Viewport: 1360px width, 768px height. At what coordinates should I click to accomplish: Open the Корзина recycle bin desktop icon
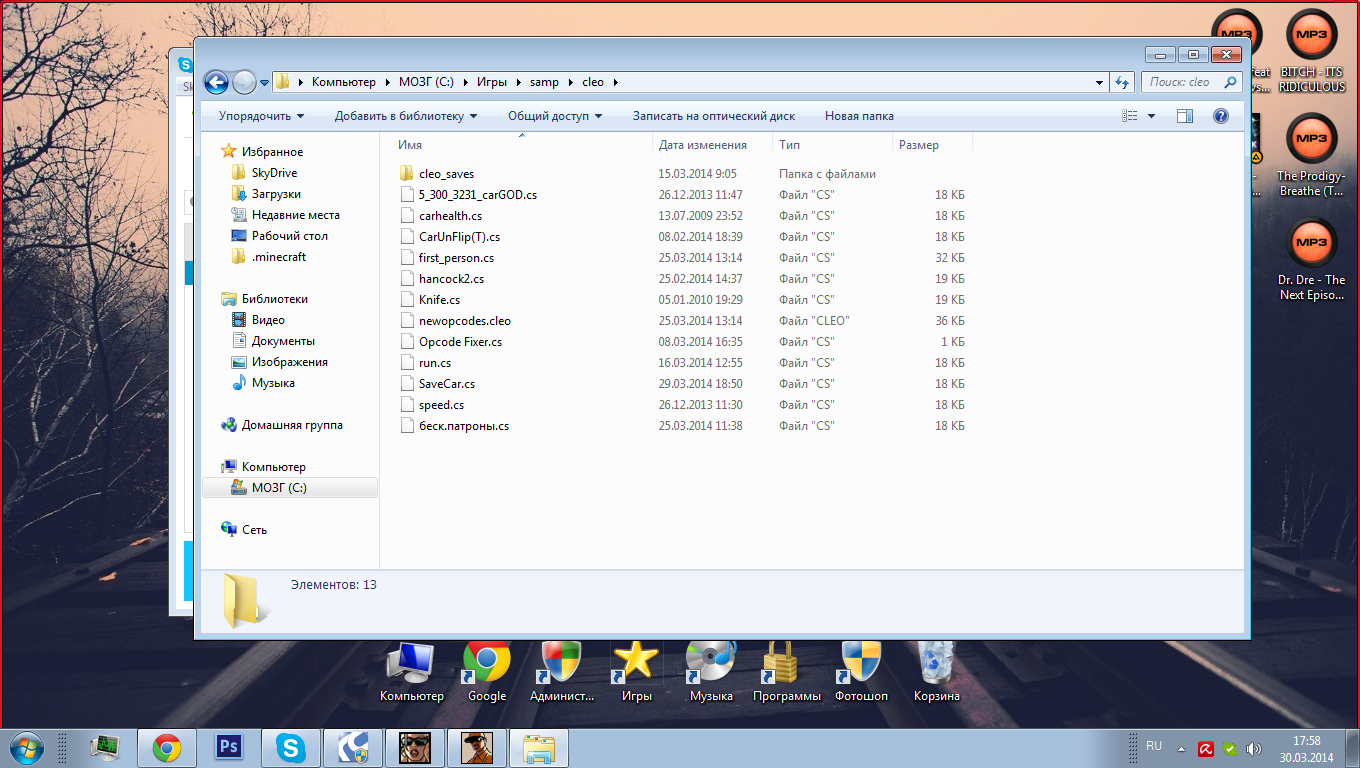click(936, 670)
